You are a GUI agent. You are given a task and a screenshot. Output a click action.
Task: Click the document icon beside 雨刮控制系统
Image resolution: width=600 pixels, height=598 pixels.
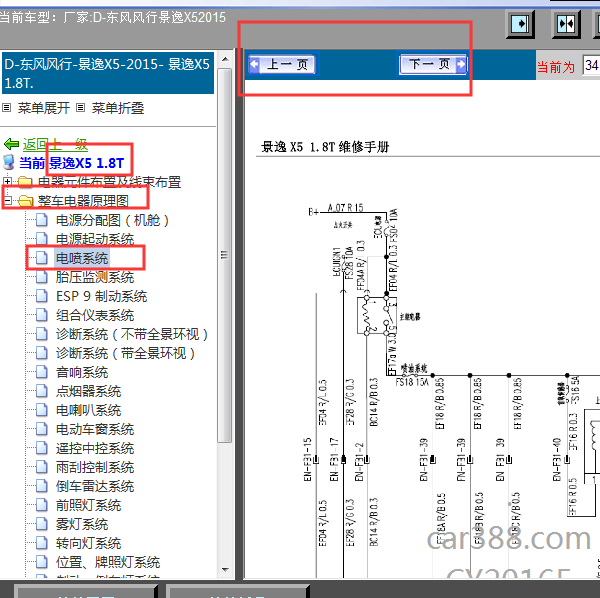click(x=42, y=467)
